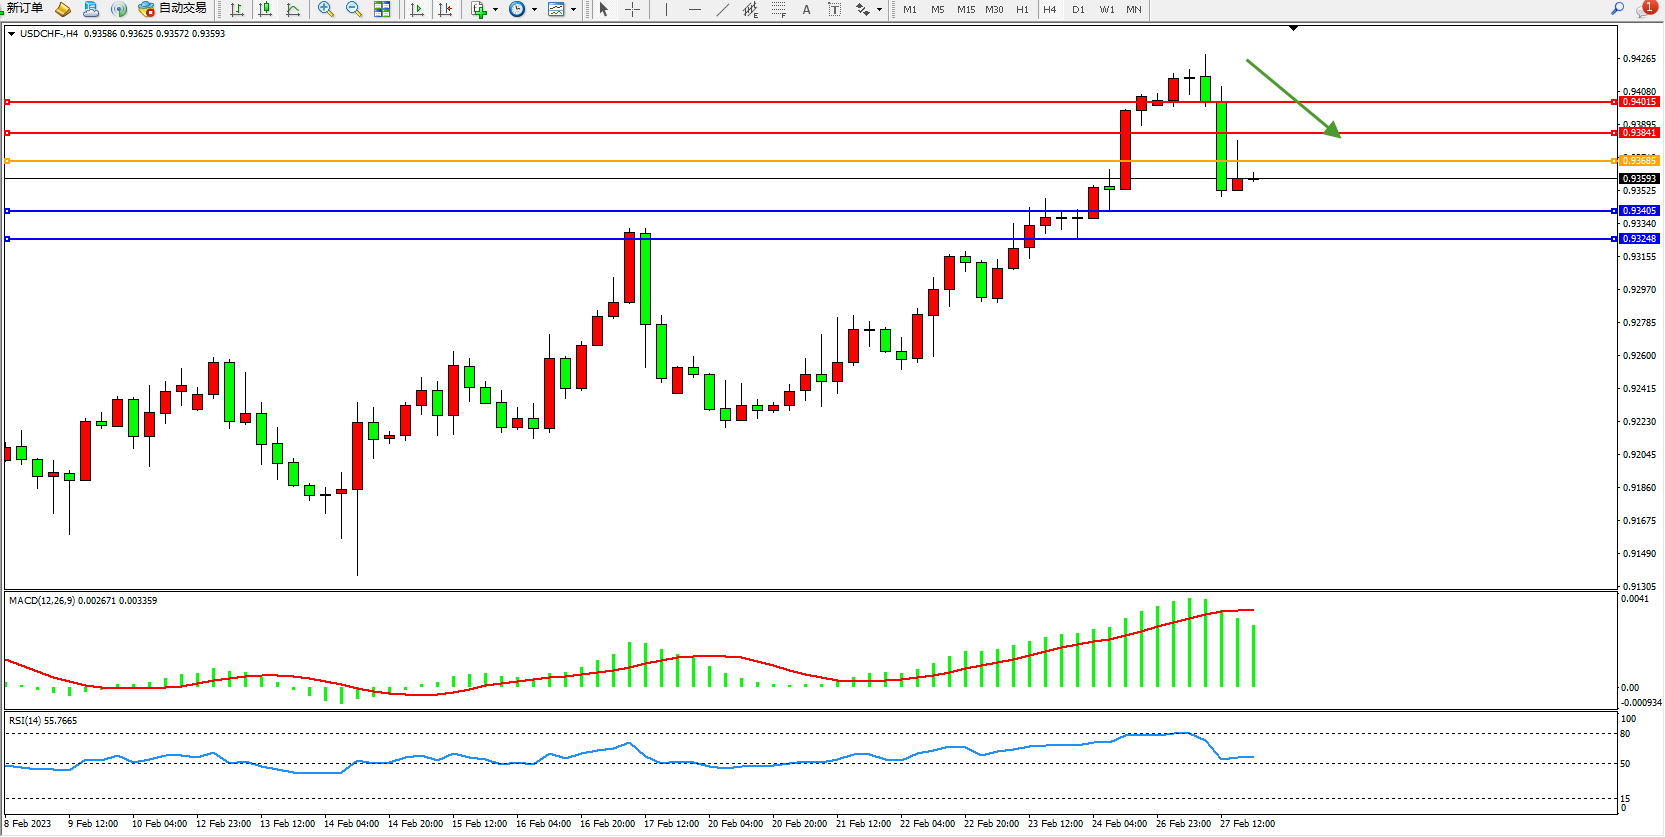This screenshot has width=1665, height=837.
Task: Select the text label tool
Action: pyautogui.click(x=807, y=9)
